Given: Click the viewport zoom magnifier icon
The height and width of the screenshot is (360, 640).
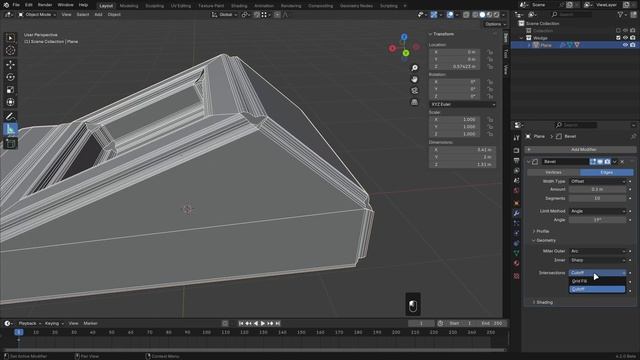Looking at the screenshot, I should pos(414,68).
